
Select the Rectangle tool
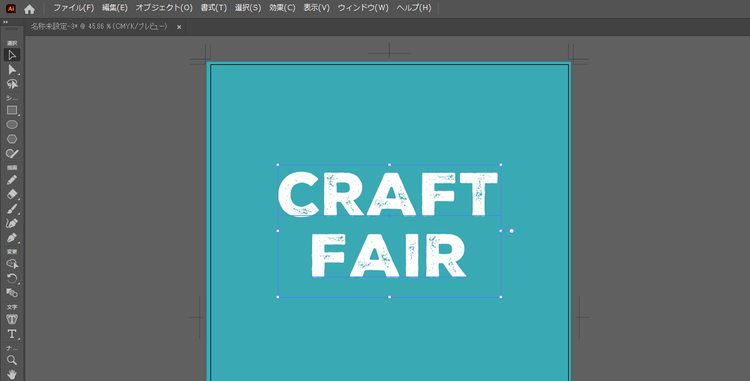pyautogui.click(x=12, y=110)
